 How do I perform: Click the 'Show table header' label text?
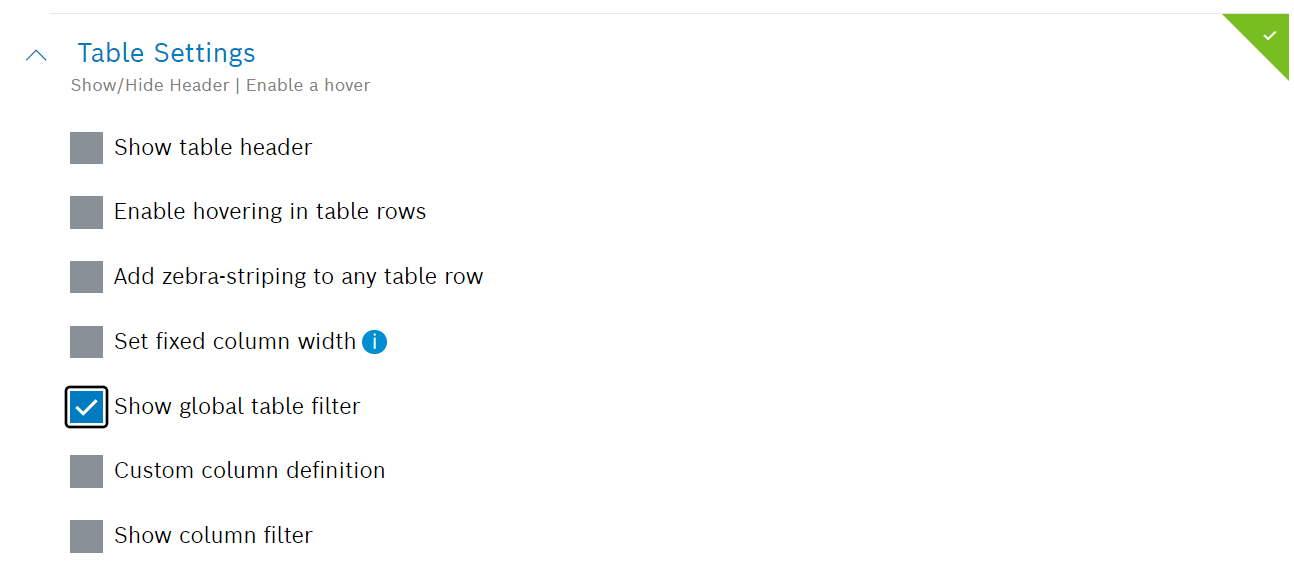[x=213, y=148]
